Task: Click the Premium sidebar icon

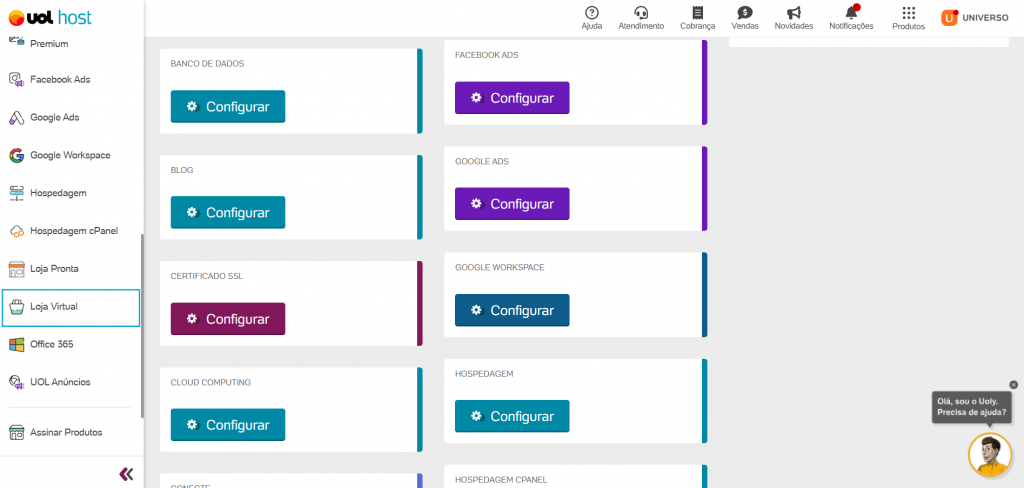Action: (16, 41)
